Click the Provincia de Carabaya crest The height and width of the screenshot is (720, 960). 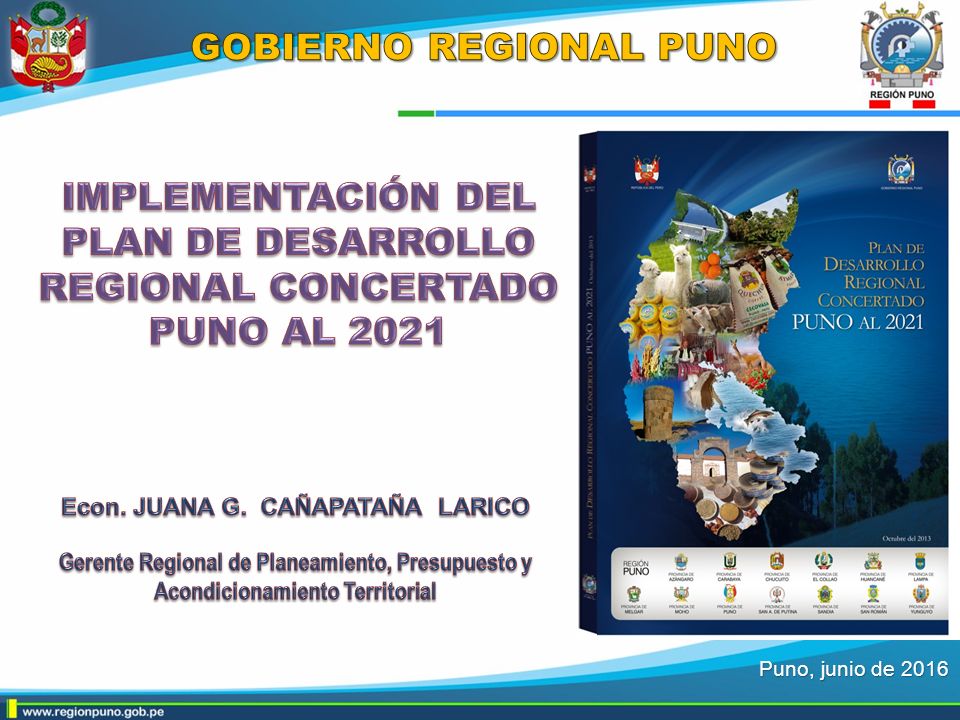(x=729, y=561)
